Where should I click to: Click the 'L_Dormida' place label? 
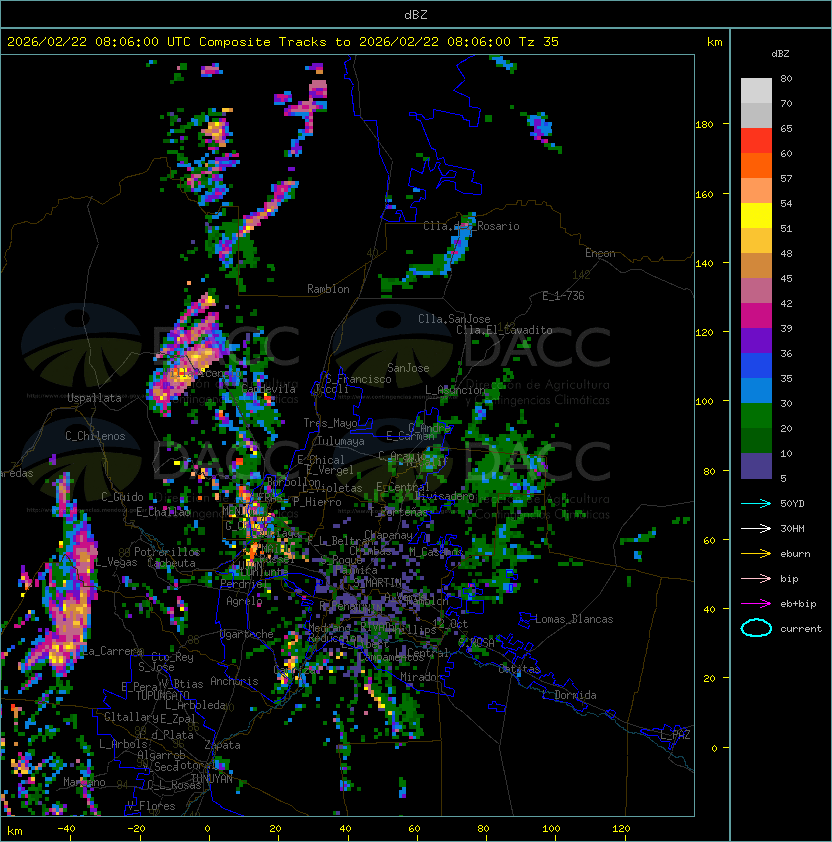tap(569, 695)
